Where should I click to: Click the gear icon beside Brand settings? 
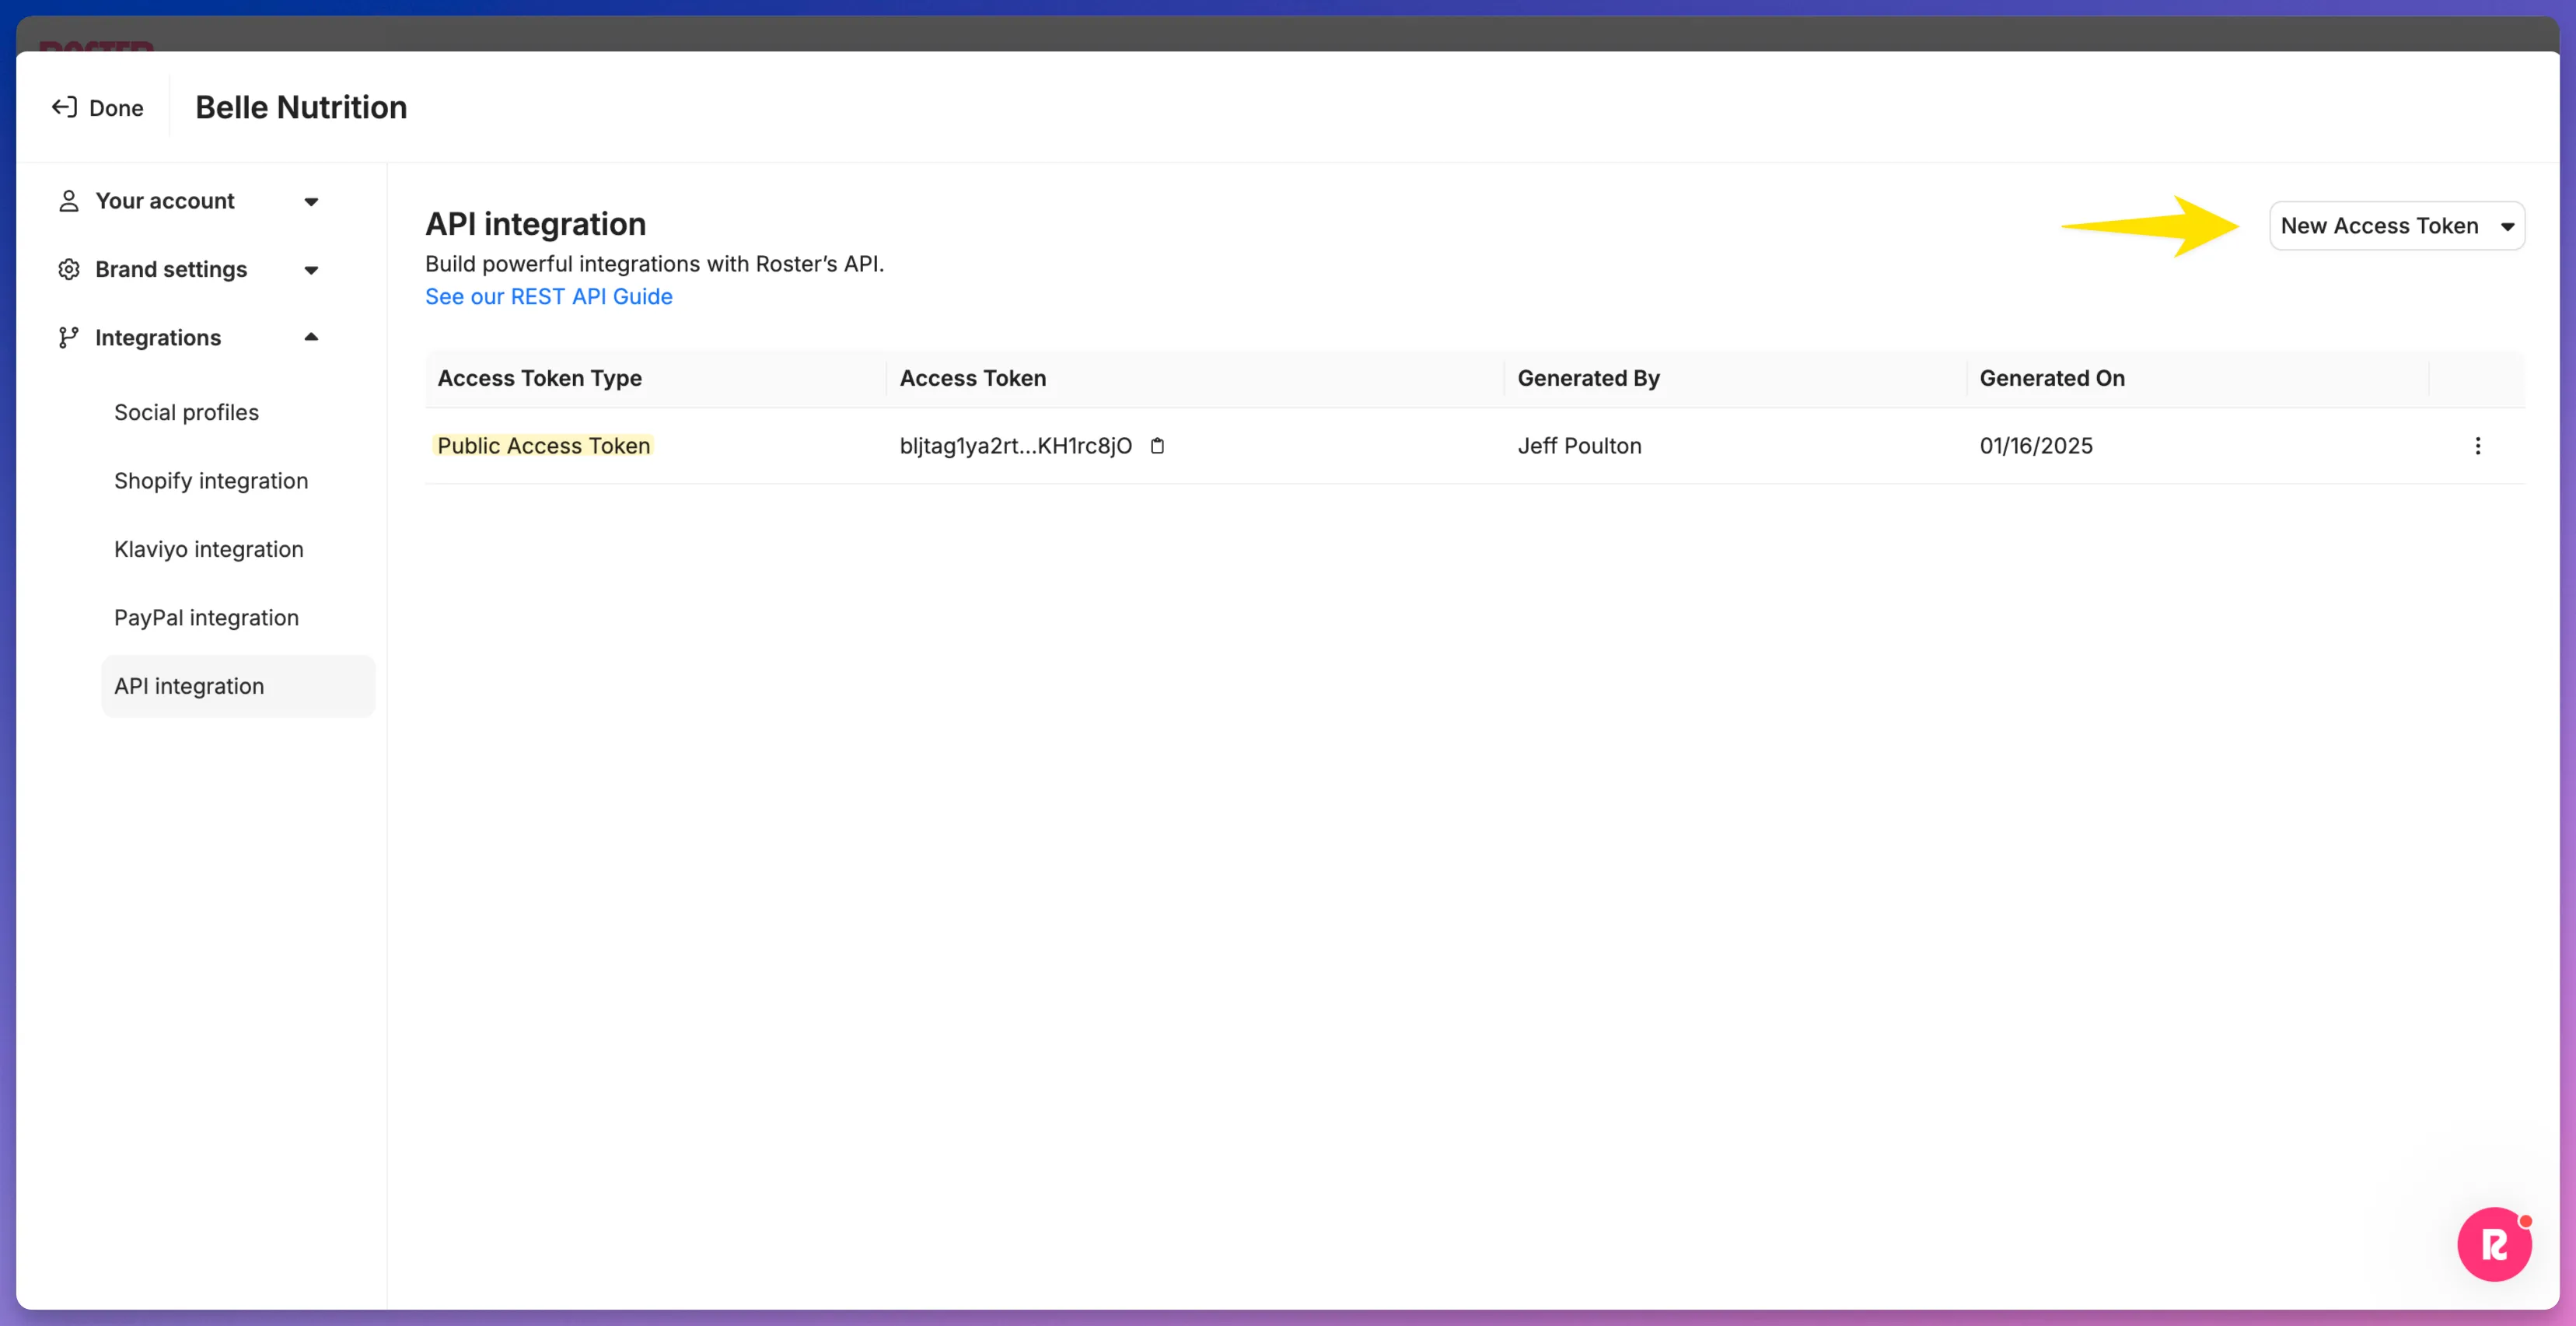click(x=68, y=269)
